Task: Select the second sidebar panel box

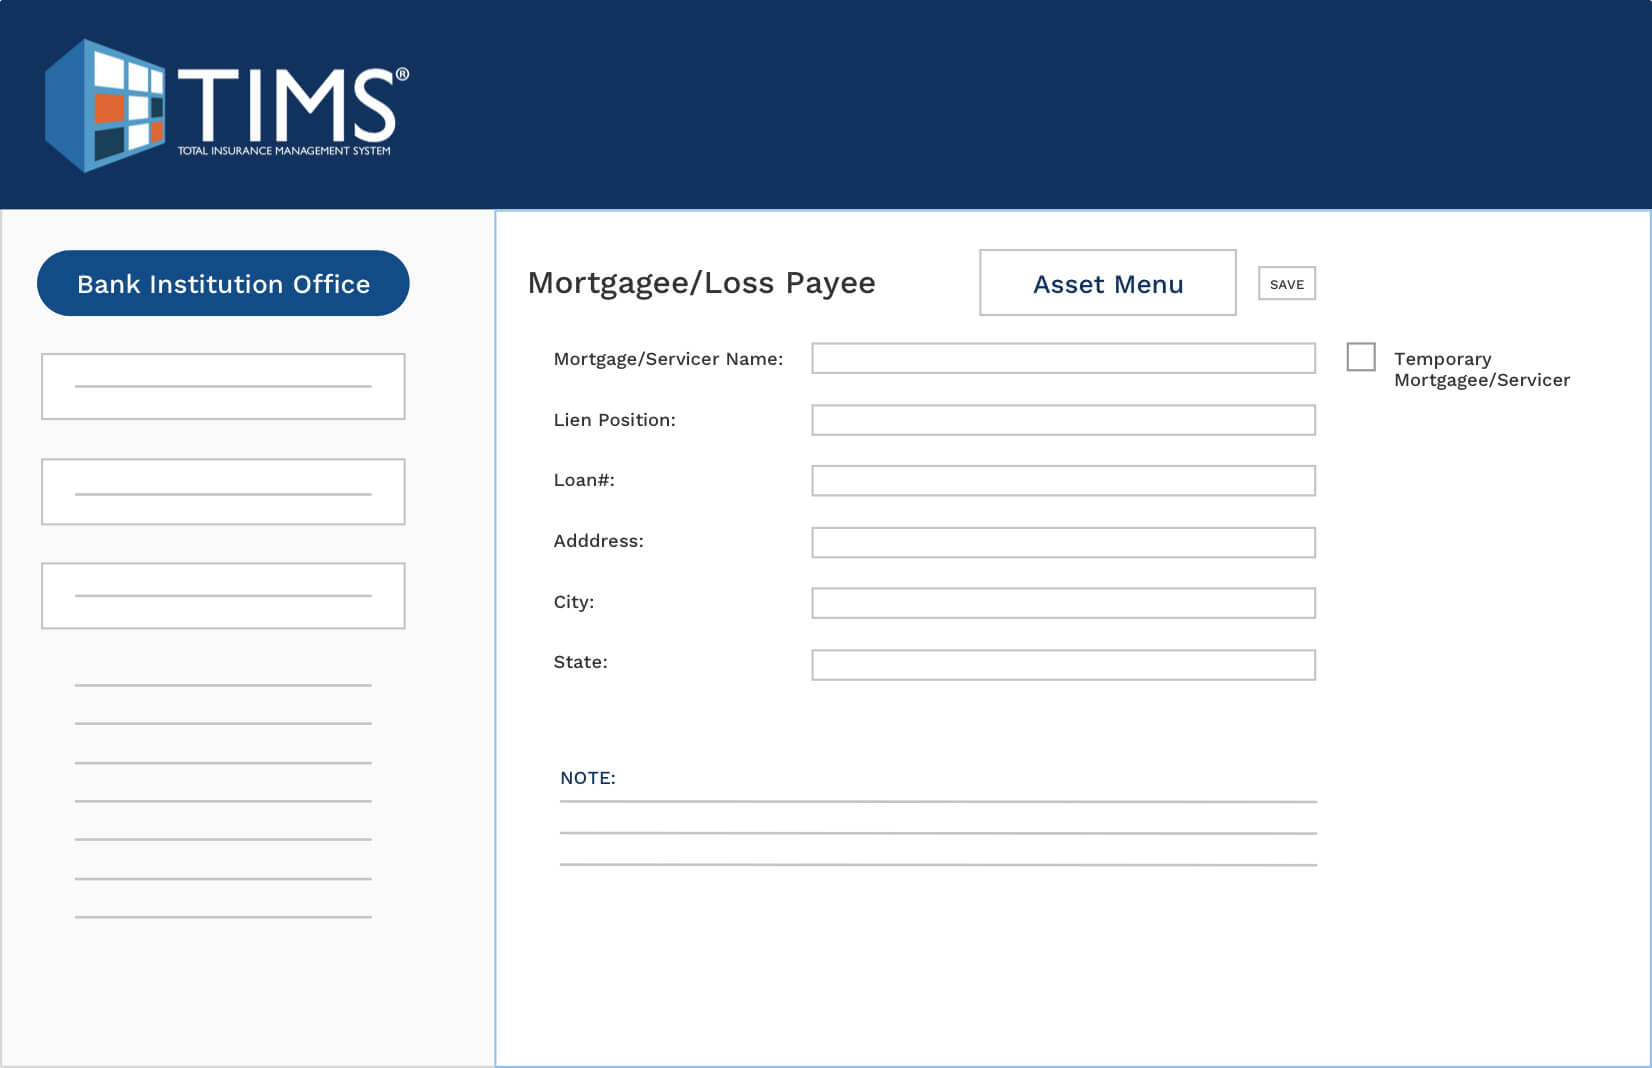Action: 222,491
